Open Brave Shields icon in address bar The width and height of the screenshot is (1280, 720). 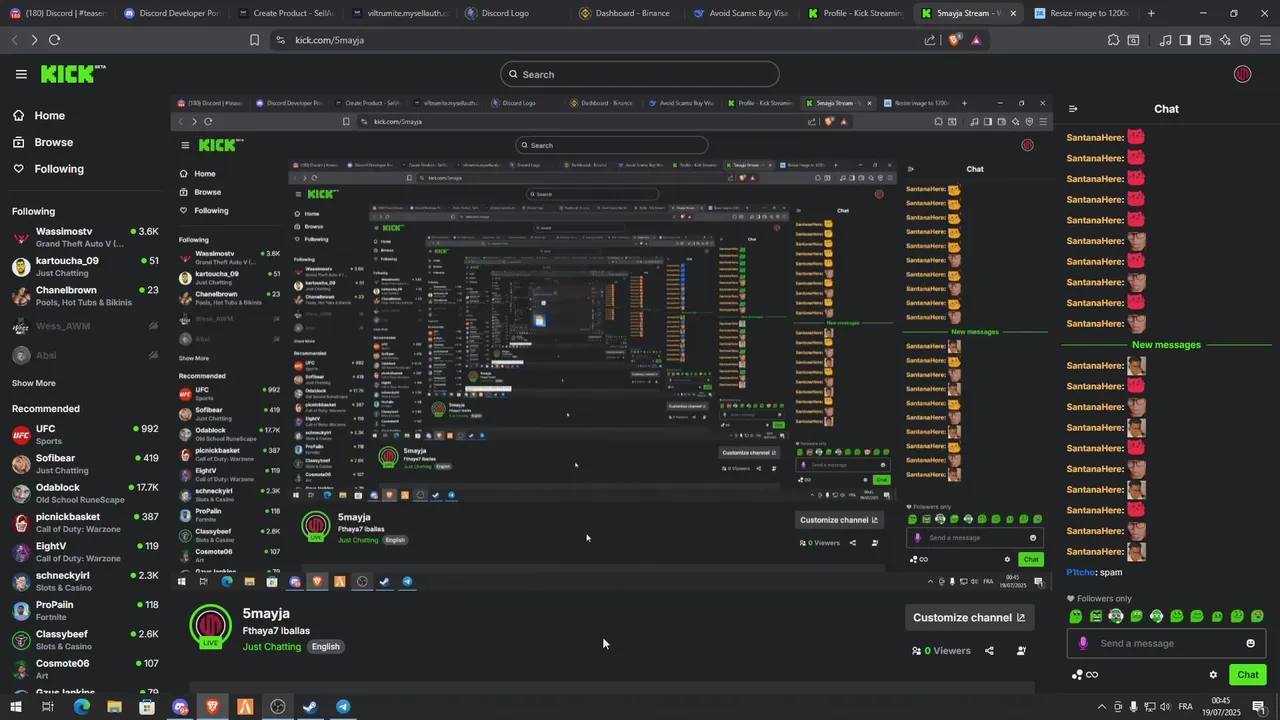pos(955,40)
